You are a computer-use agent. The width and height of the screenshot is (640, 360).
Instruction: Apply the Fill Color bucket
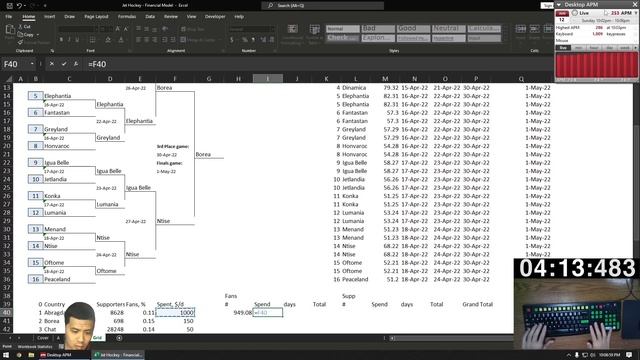pyautogui.click(x=108, y=40)
